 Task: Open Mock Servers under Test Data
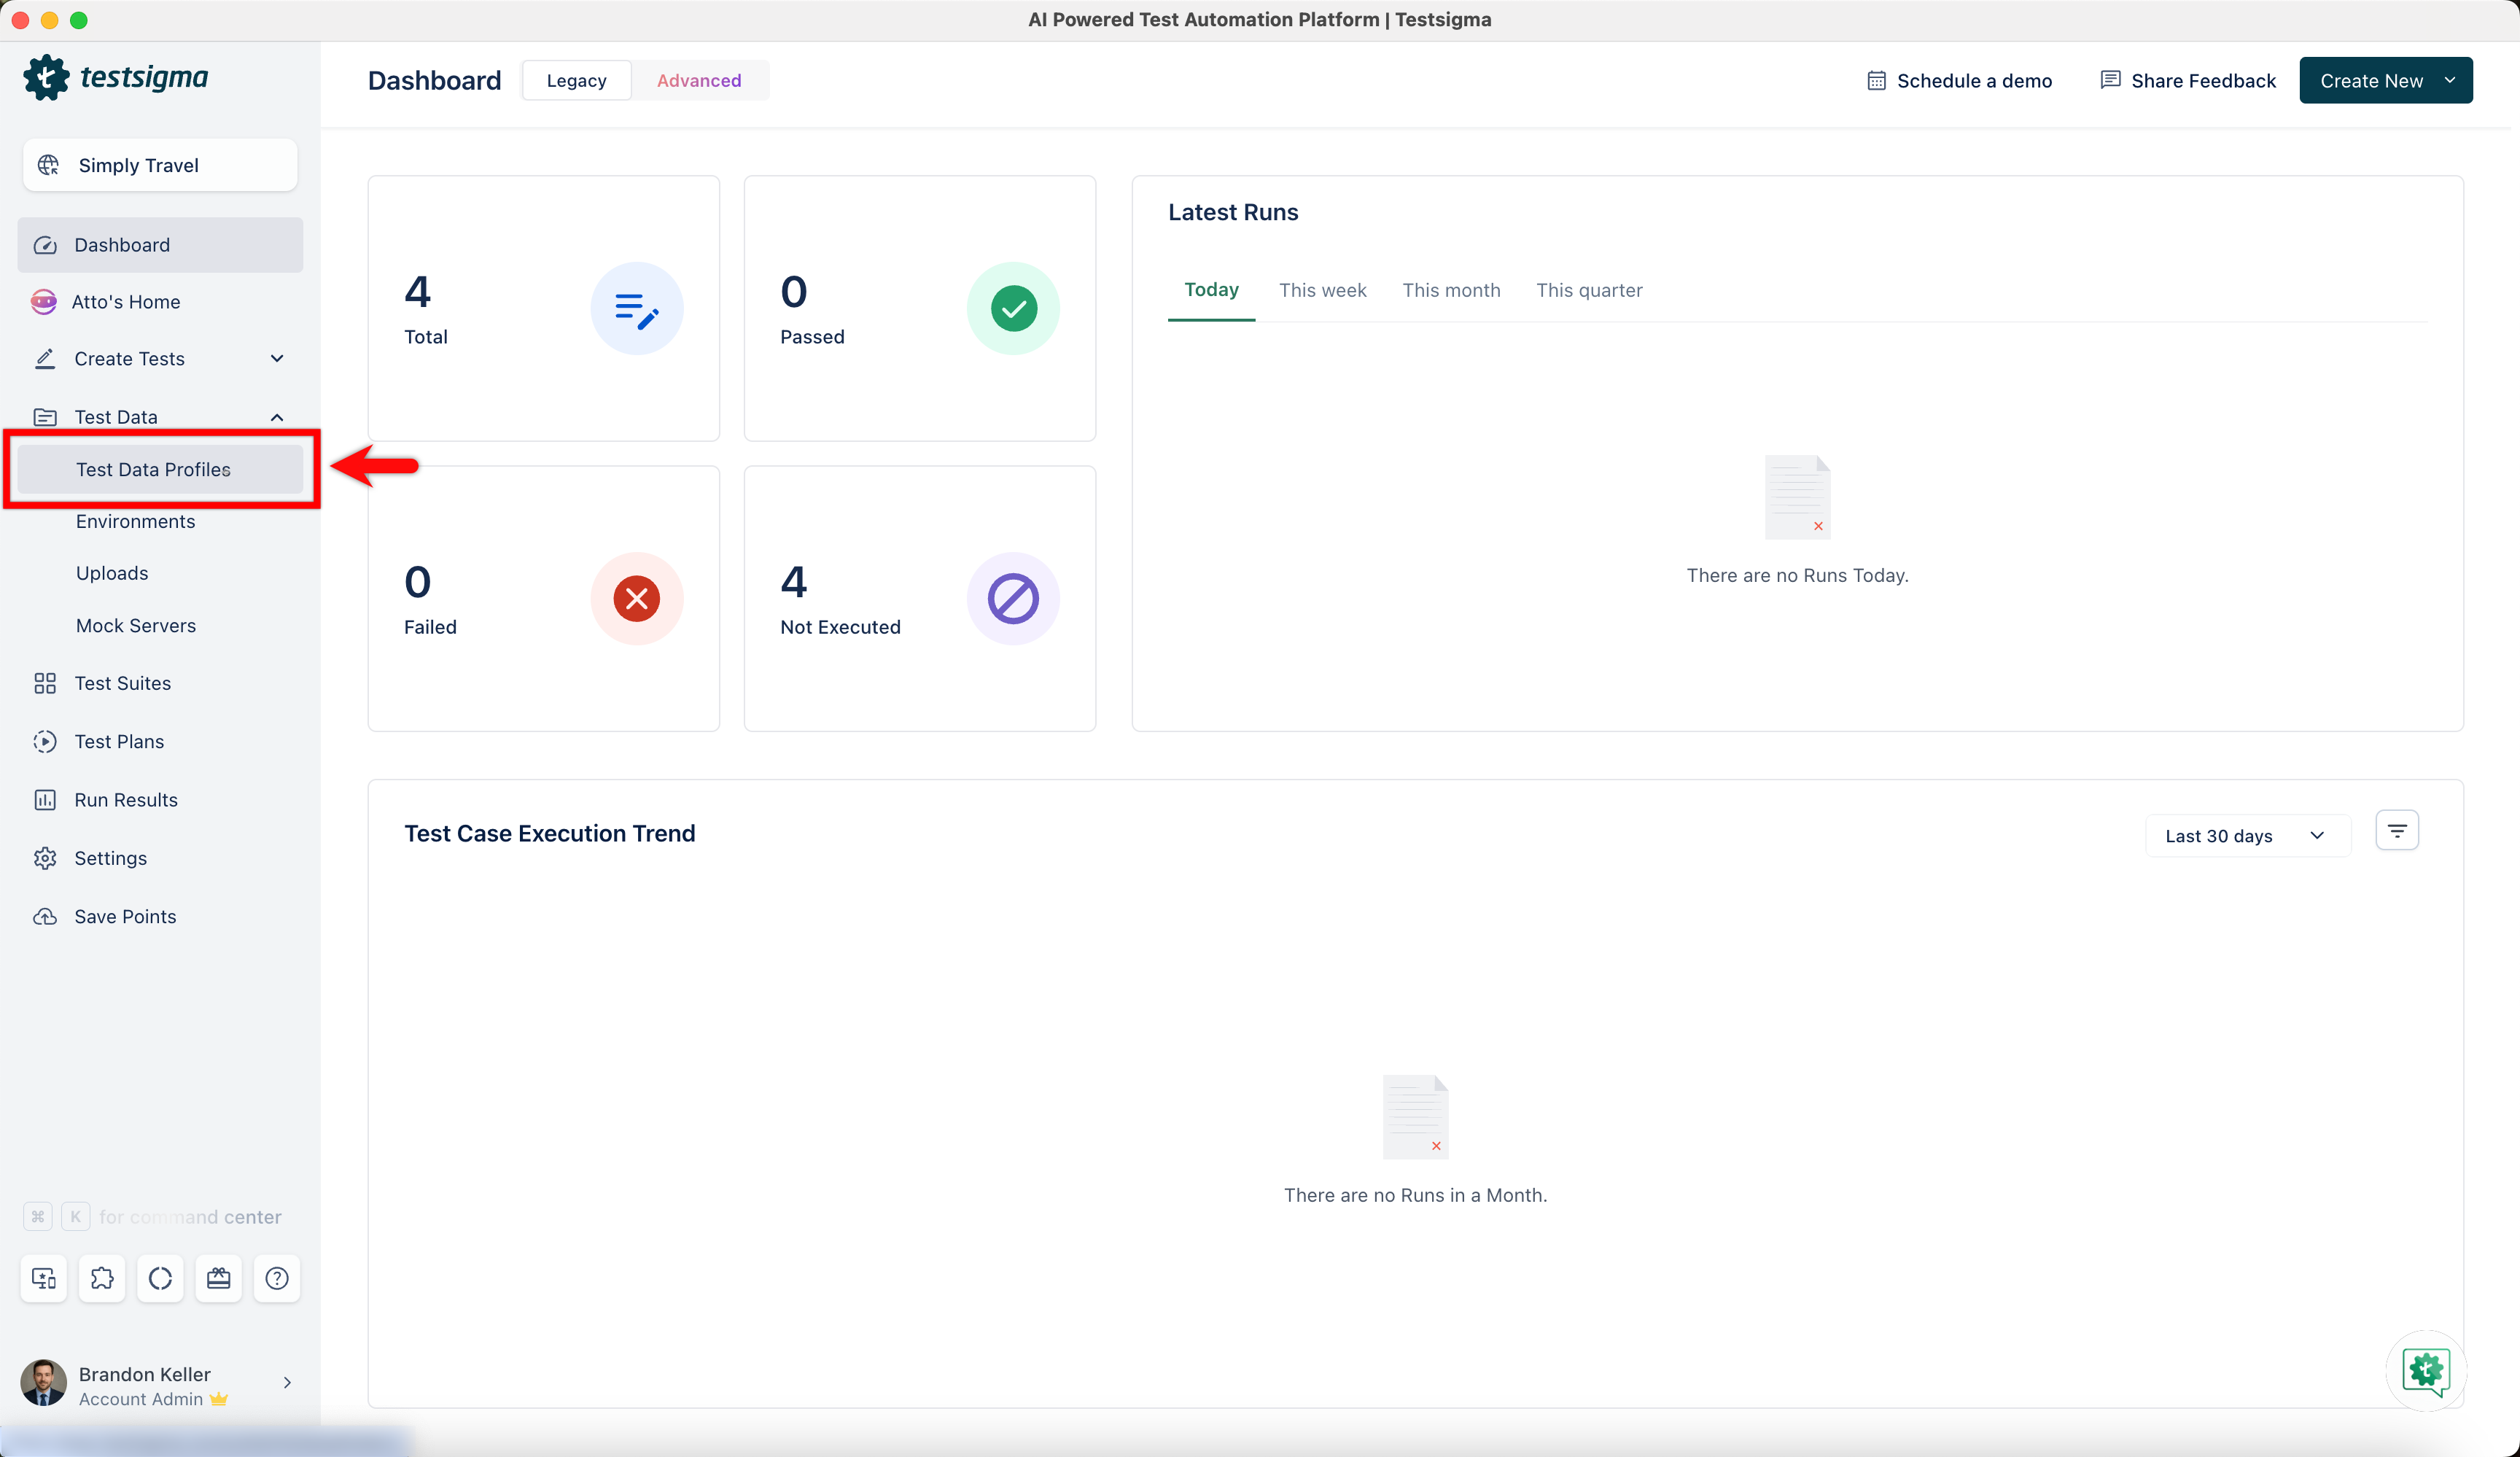(x=136, y=626)
